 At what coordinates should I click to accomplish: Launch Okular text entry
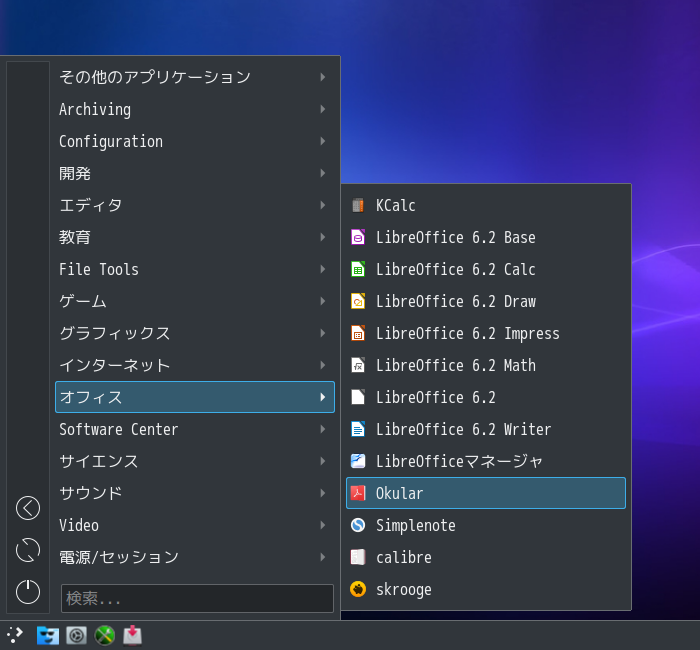pyautogui.click(x=399, y=493)
